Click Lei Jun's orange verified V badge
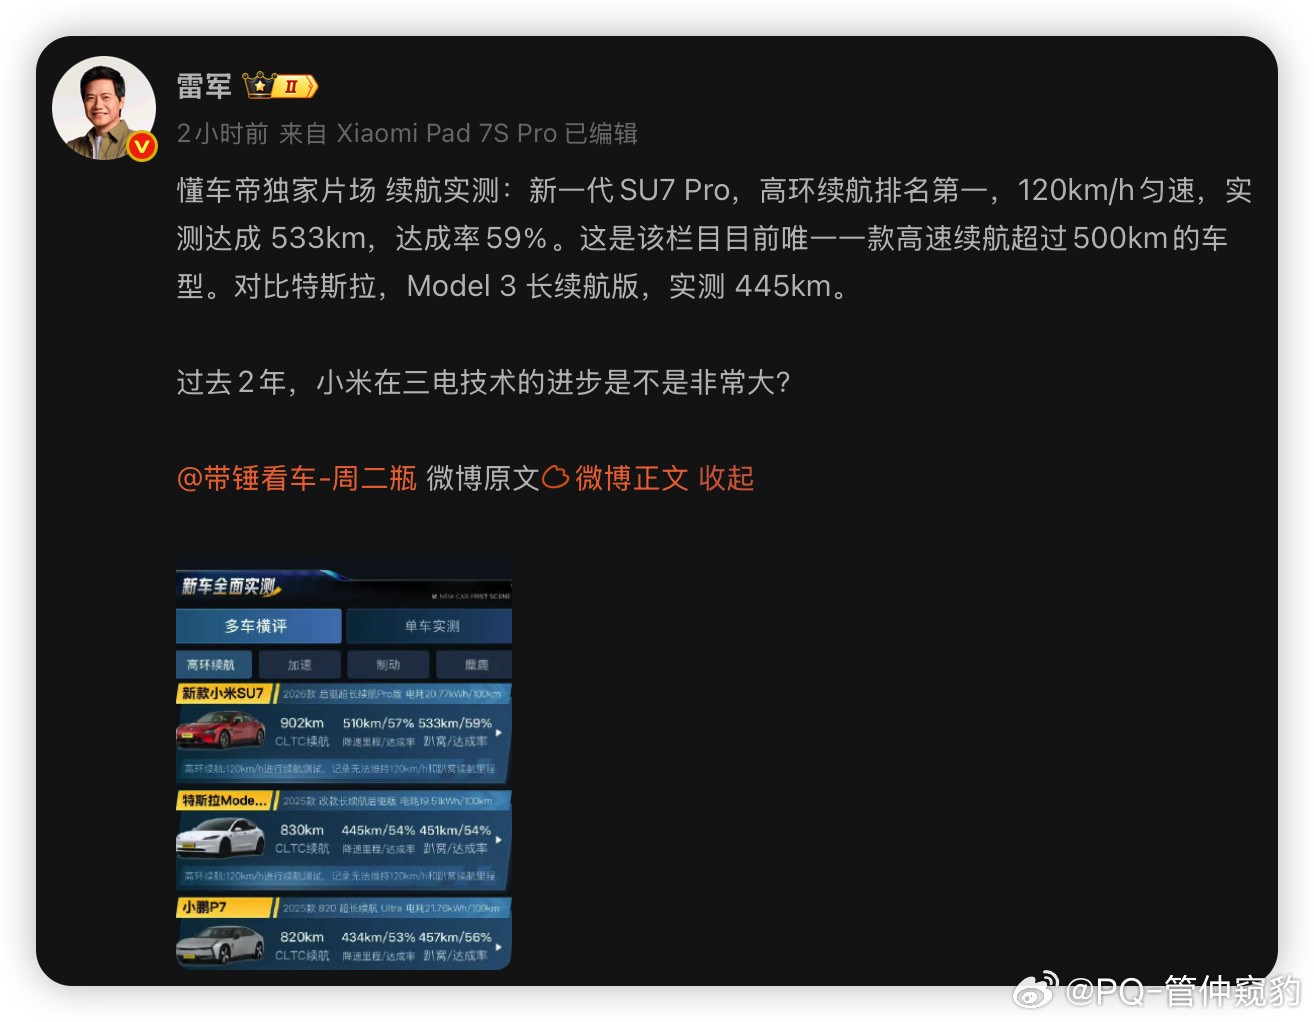 142,147
